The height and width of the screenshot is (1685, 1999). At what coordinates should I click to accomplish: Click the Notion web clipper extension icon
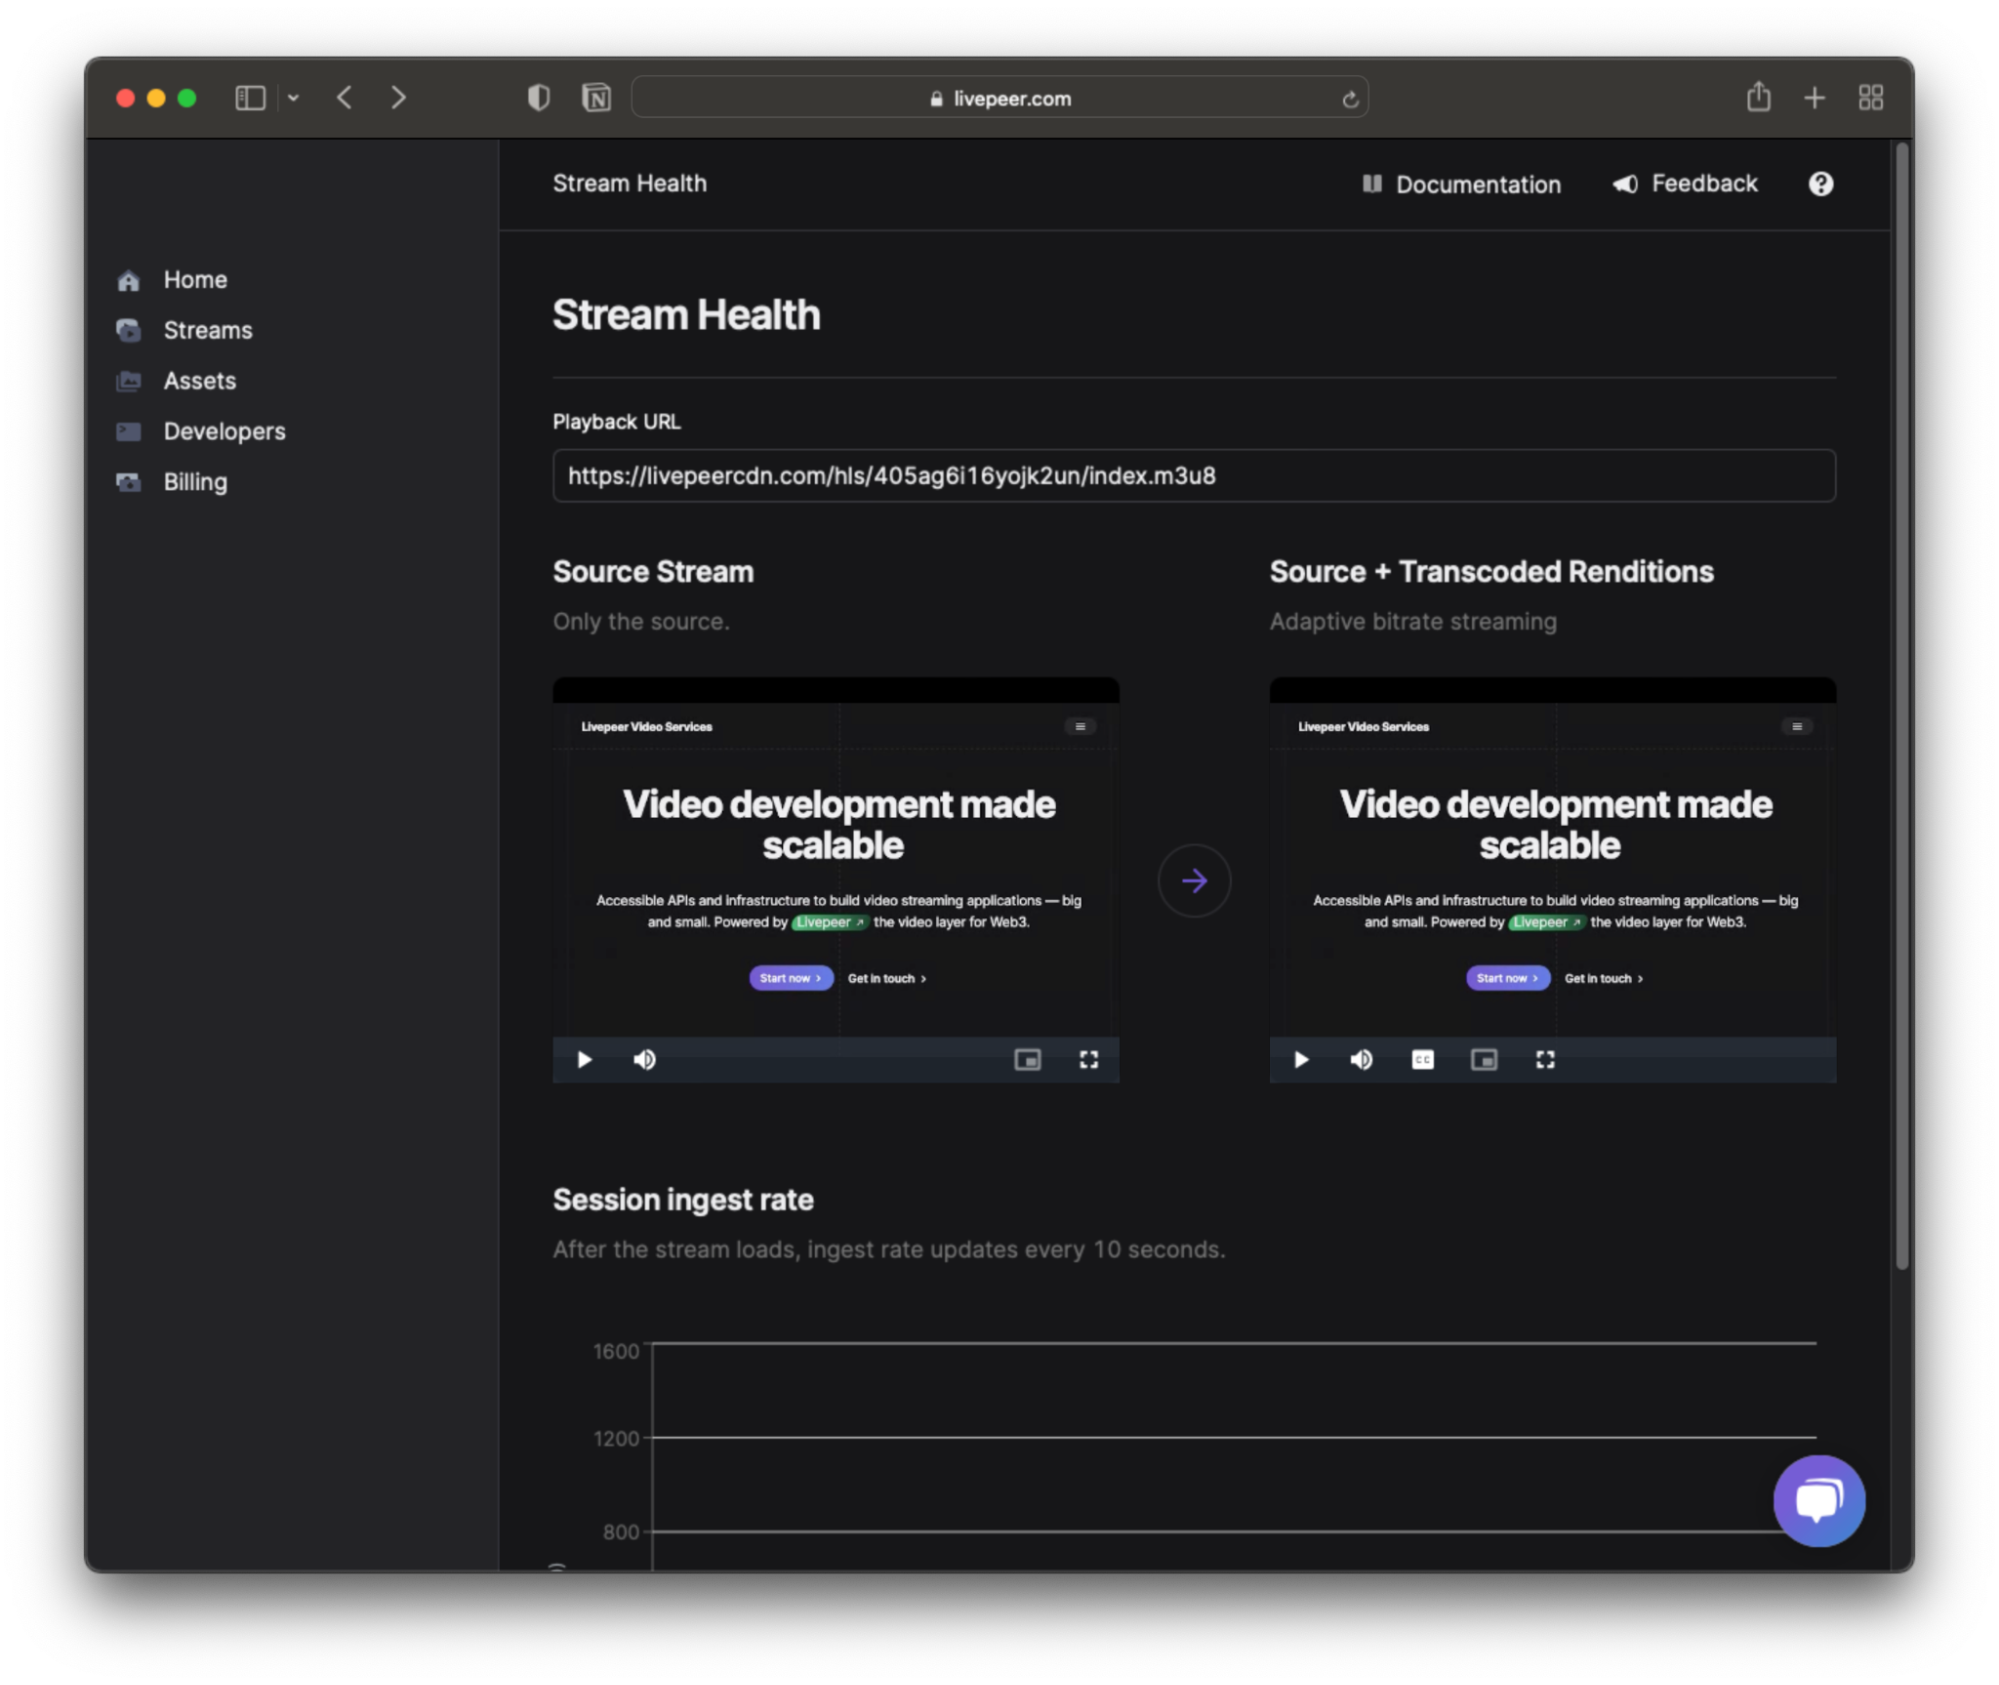[x=596, y=98]
